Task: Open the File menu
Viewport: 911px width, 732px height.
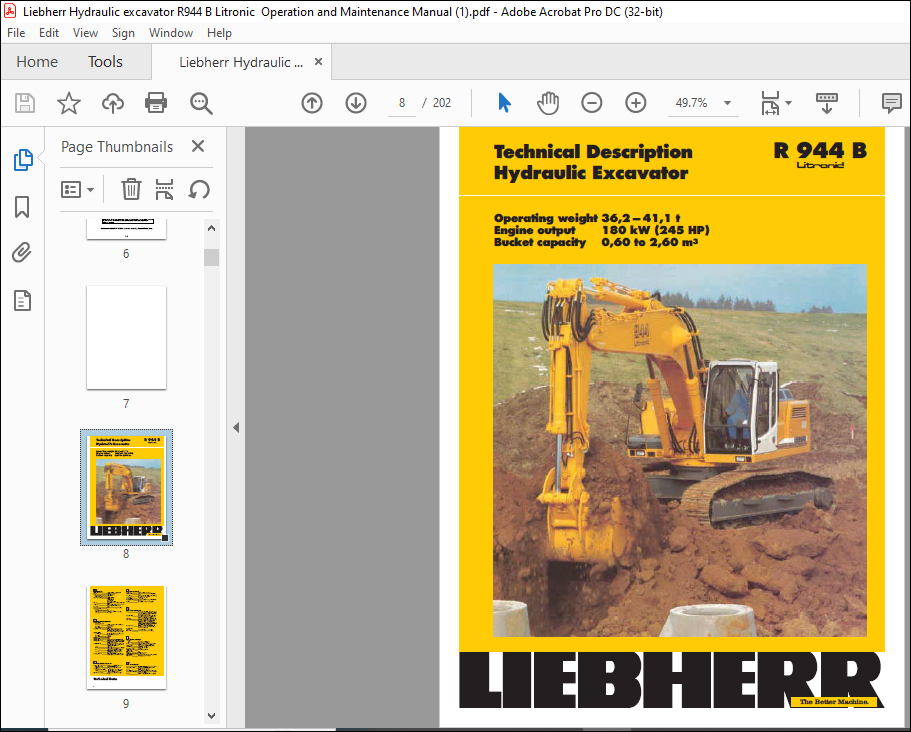Action: tap(16, 33)
